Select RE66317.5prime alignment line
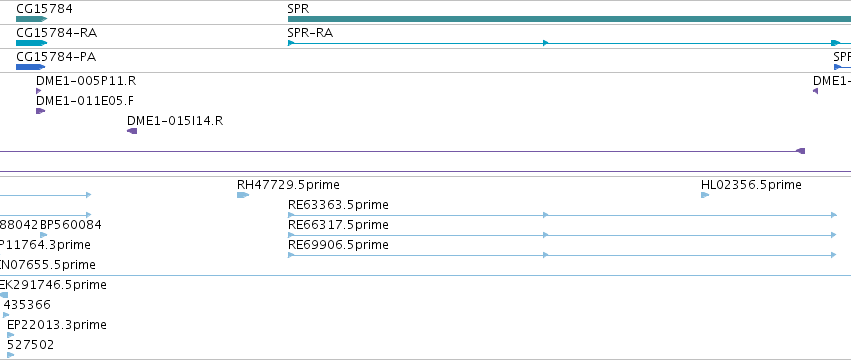The image size is (851, 360). click(562, 235)
